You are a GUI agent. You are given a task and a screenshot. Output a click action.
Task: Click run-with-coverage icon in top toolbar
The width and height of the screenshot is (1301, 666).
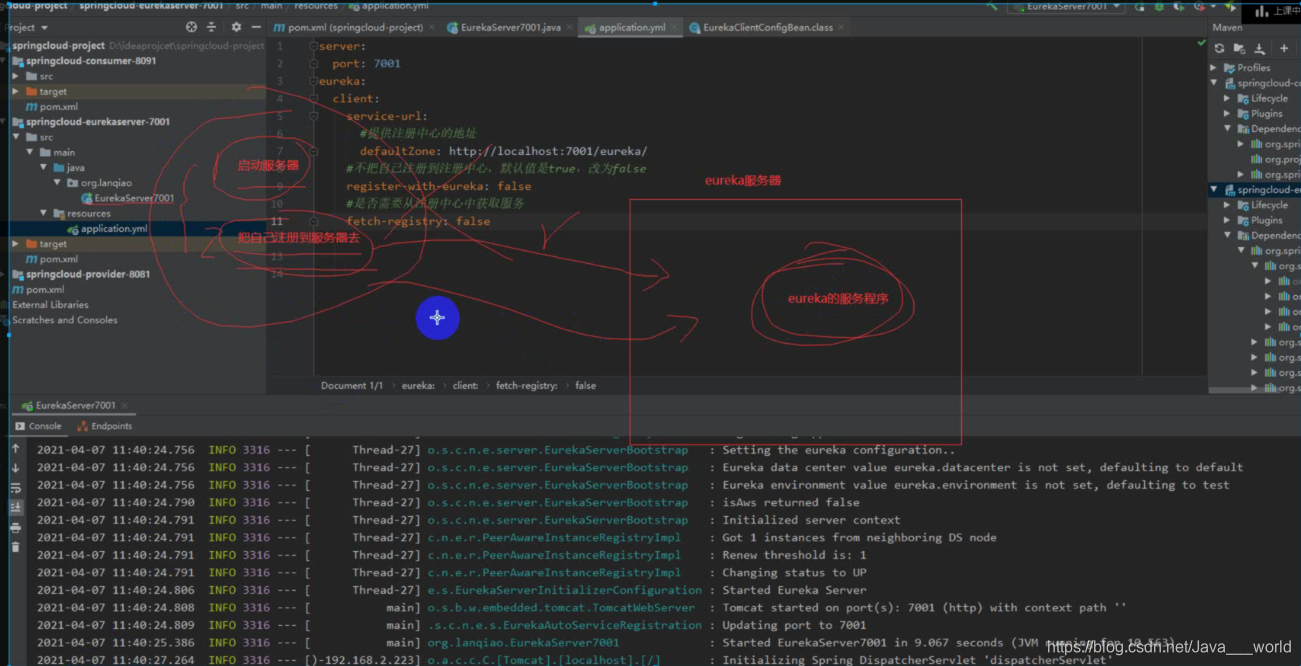pos(1178,6)
